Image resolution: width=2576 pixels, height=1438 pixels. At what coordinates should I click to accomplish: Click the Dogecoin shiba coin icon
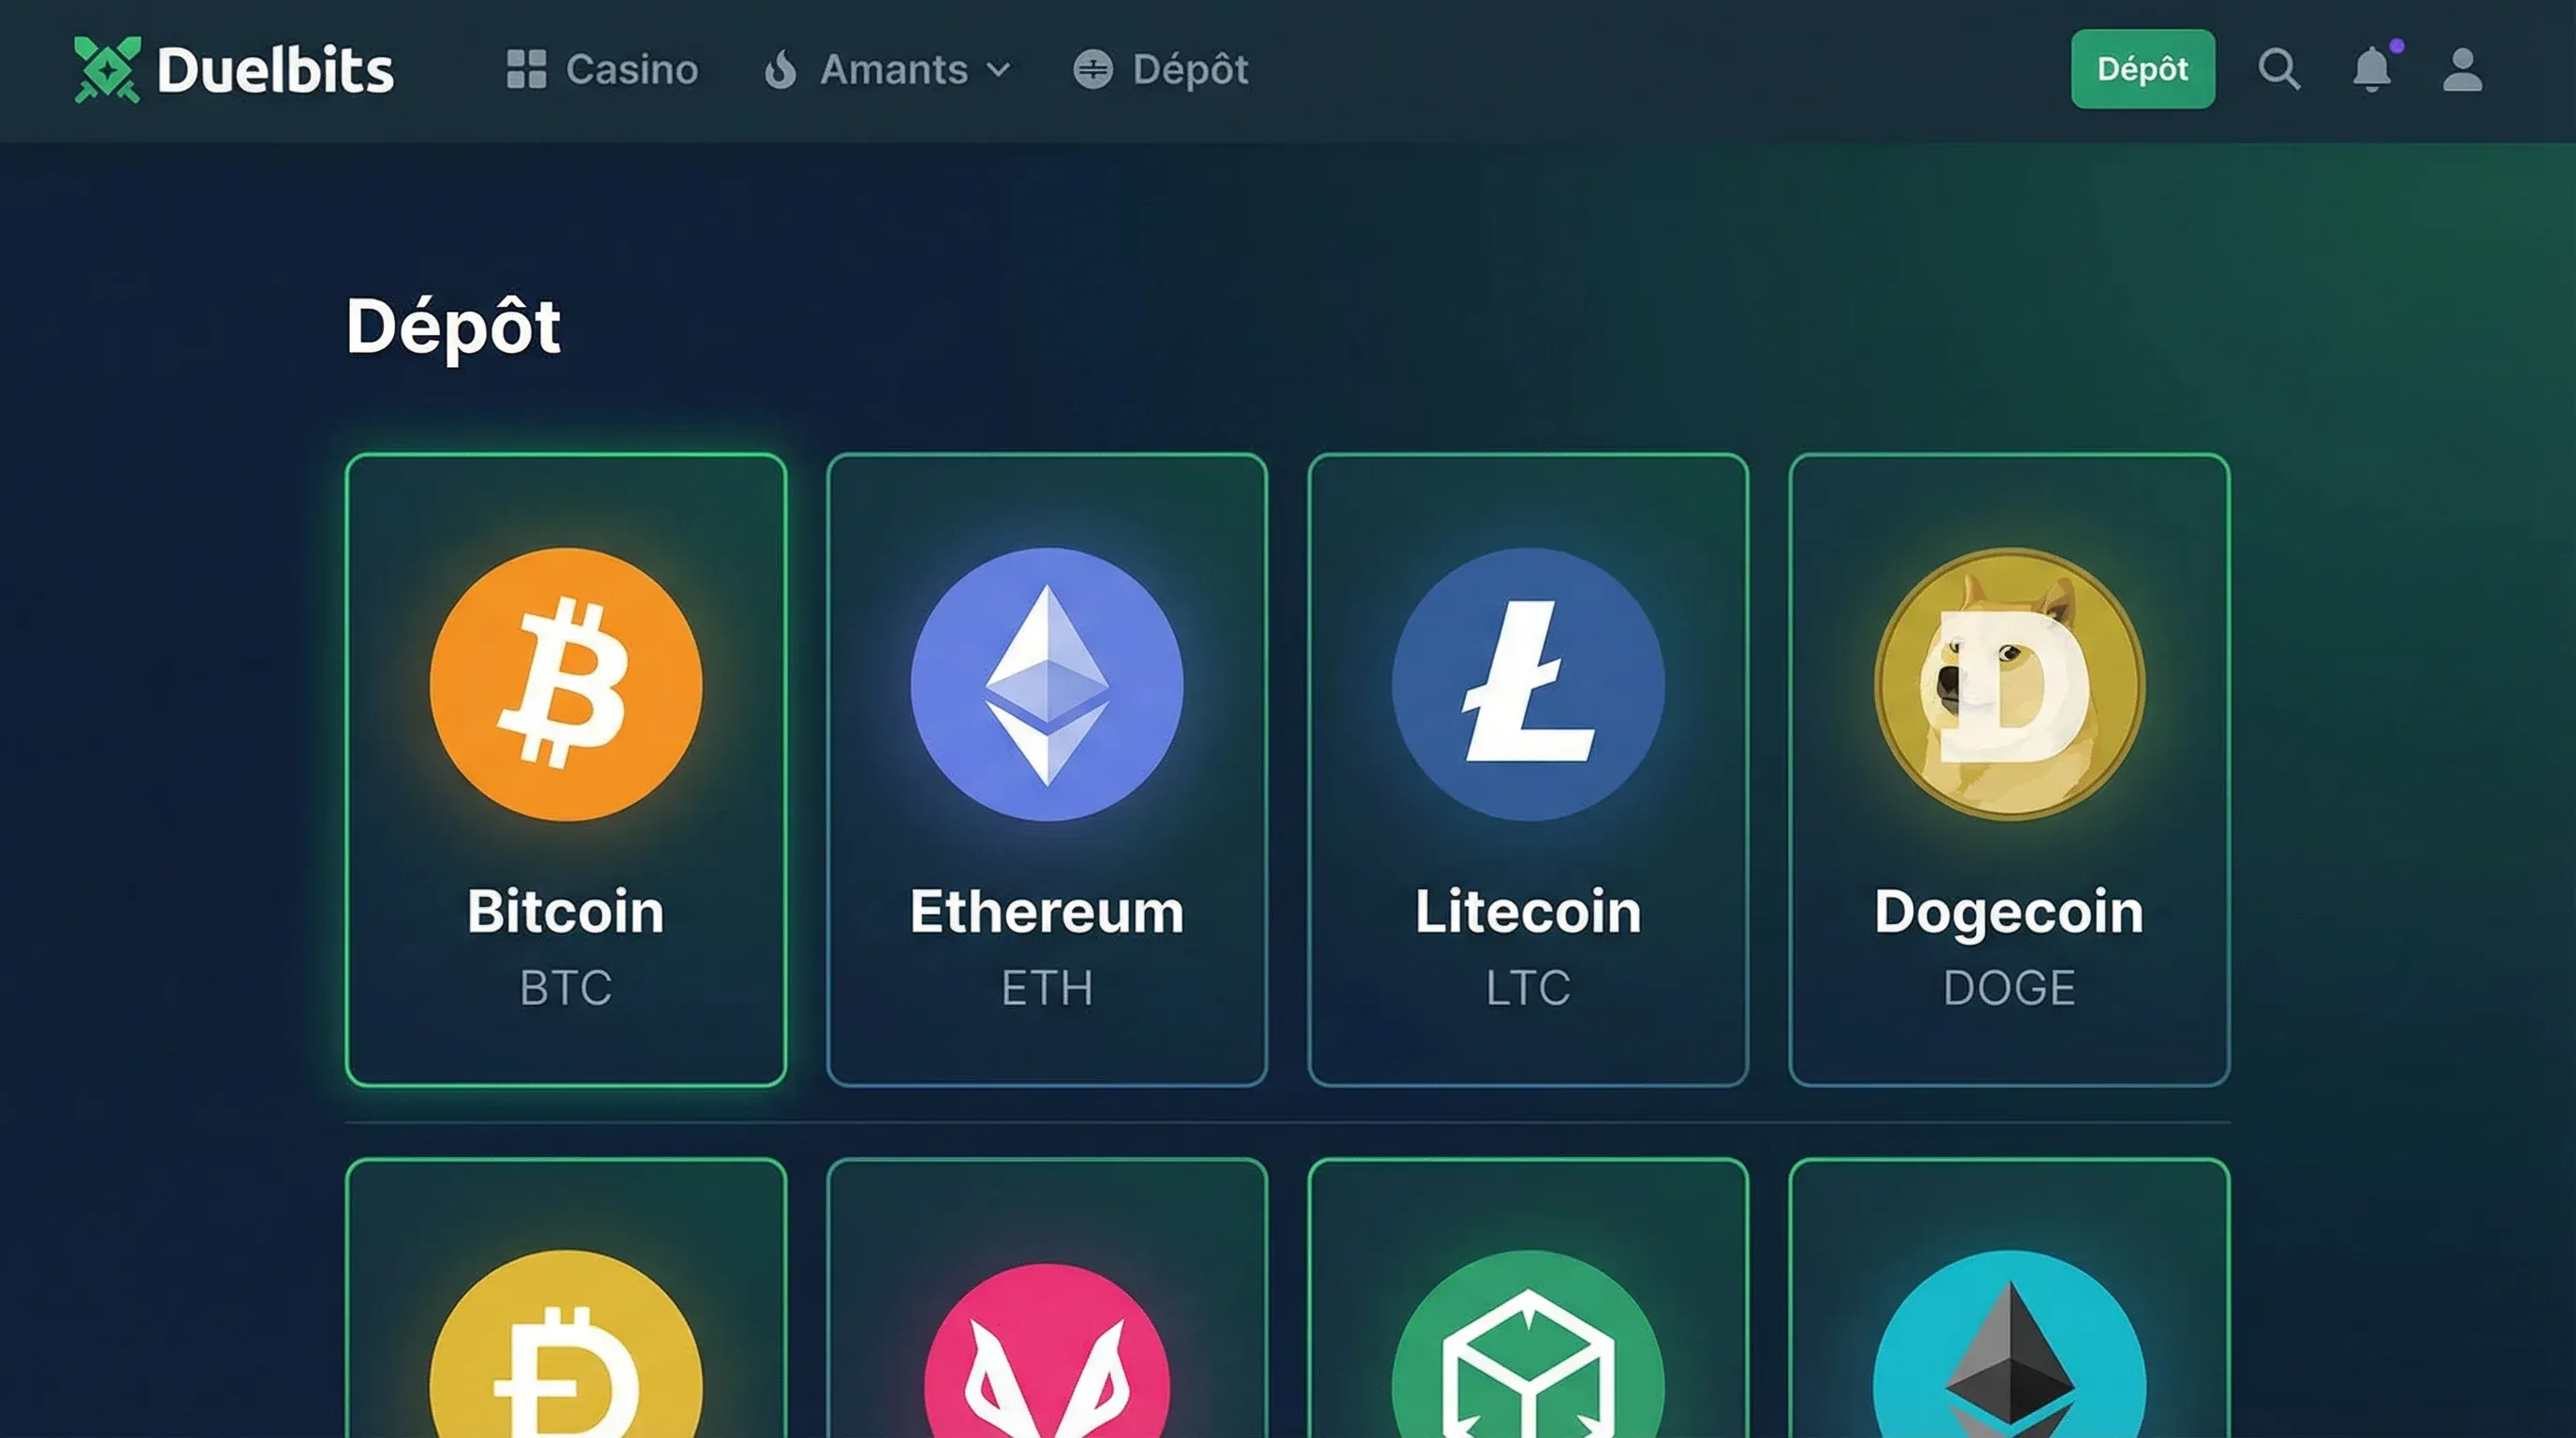(x=2009, y=684)
